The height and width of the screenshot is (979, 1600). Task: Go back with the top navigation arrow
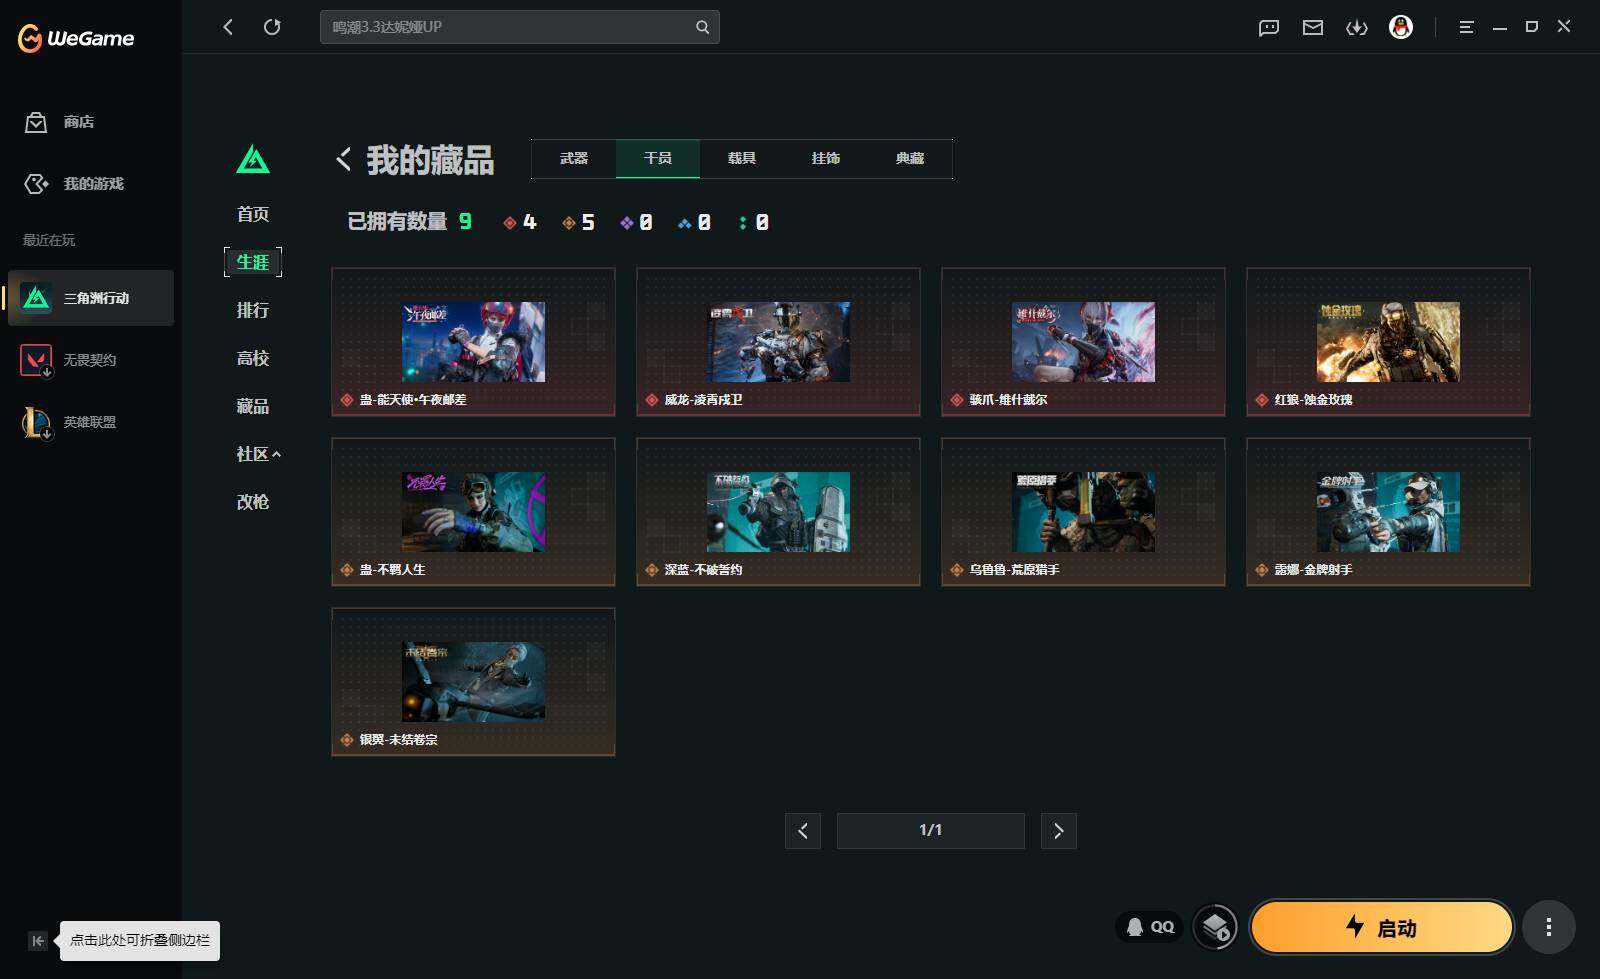(228, 27)
